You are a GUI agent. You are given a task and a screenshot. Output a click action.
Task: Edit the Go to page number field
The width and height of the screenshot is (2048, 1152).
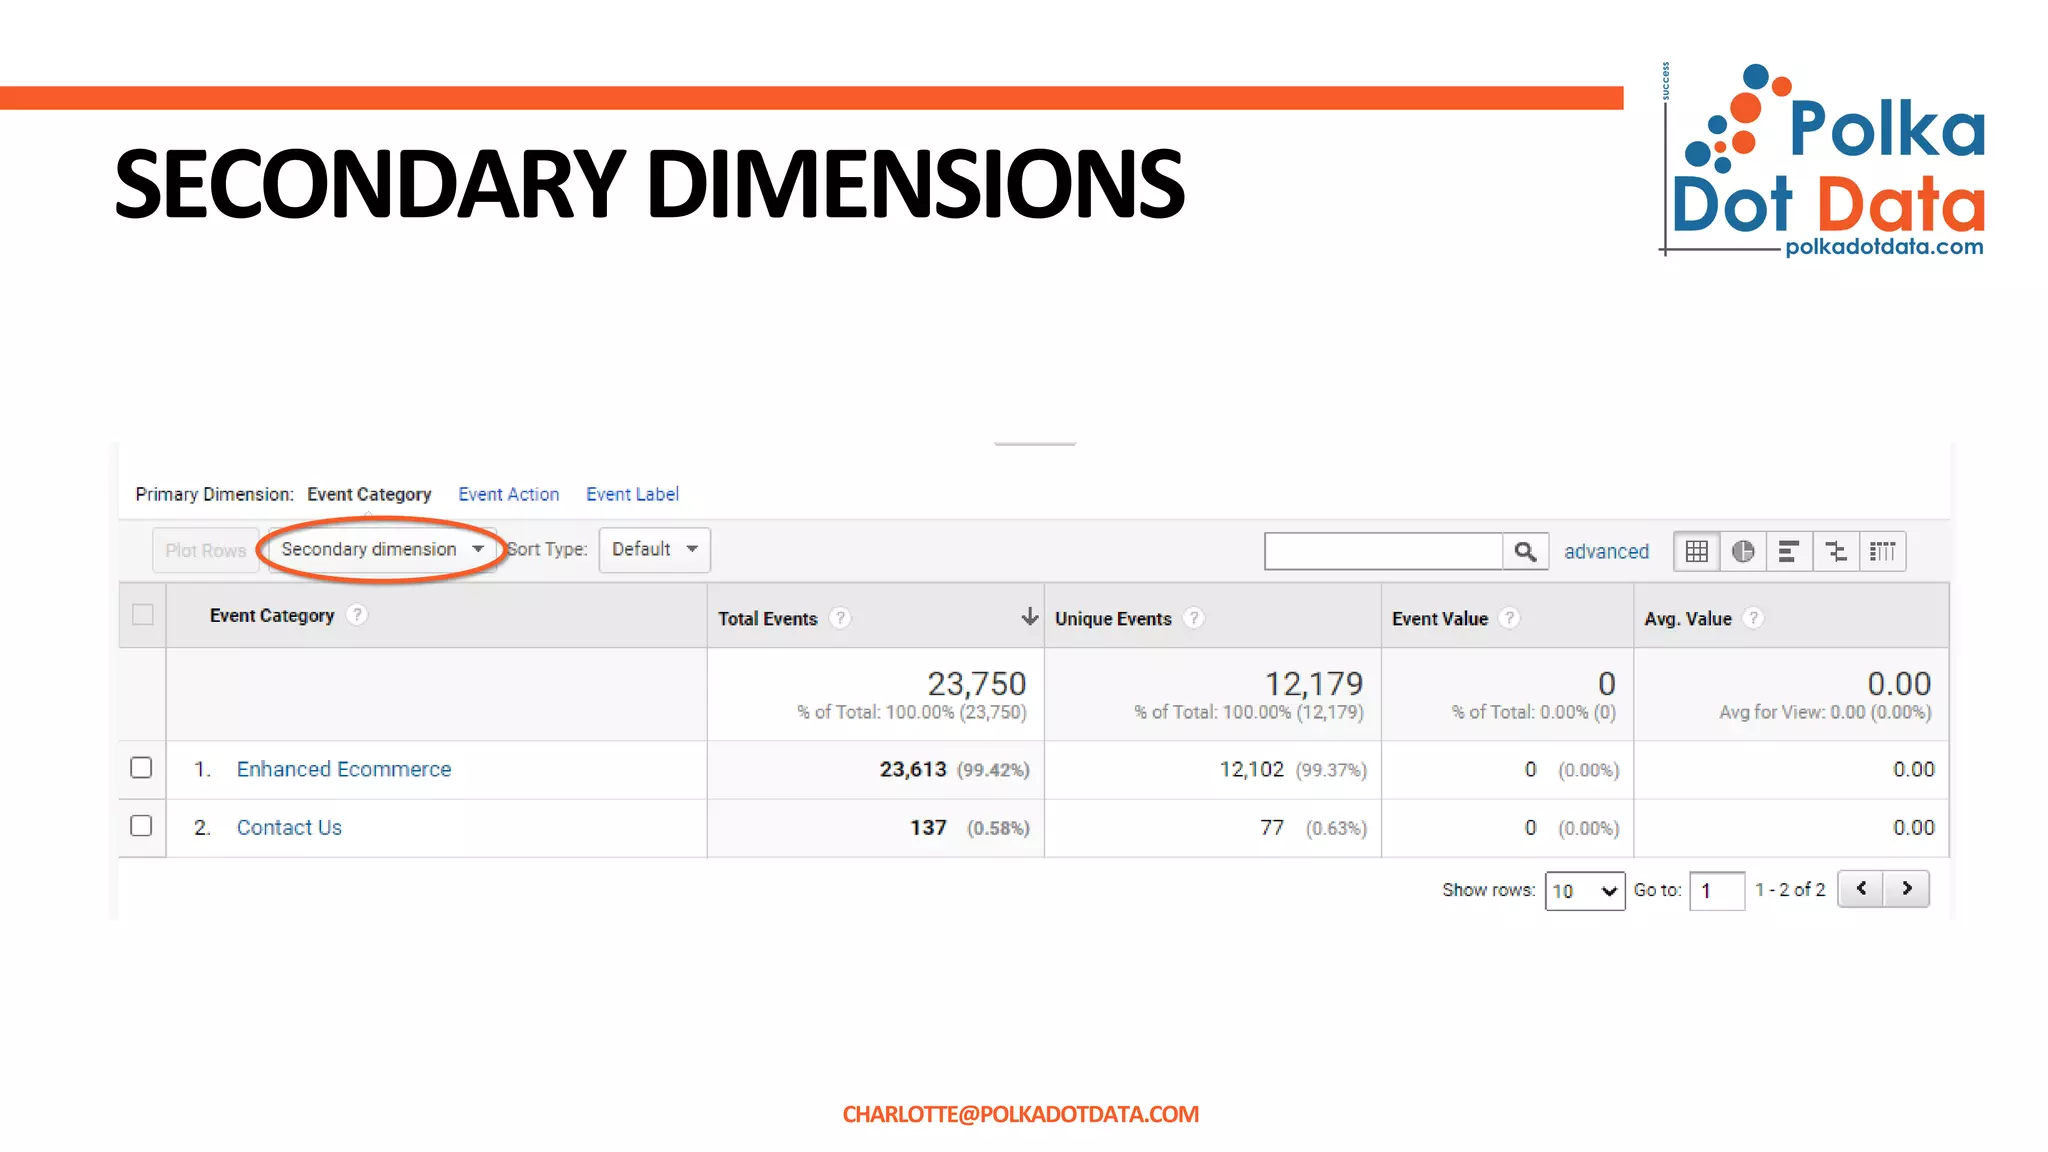point(1717,890)
